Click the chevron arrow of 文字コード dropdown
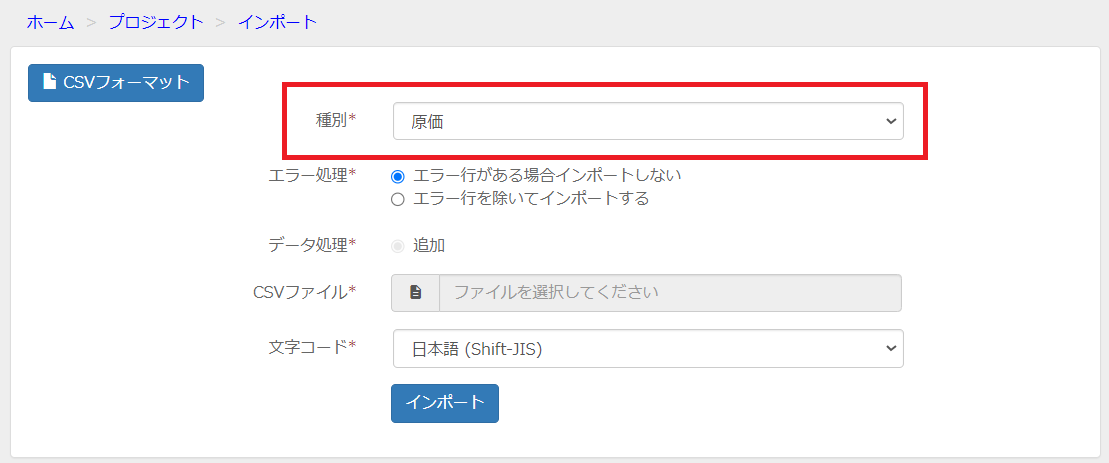Viewport: 1109px width, 463px height. (x=890, y=348)
